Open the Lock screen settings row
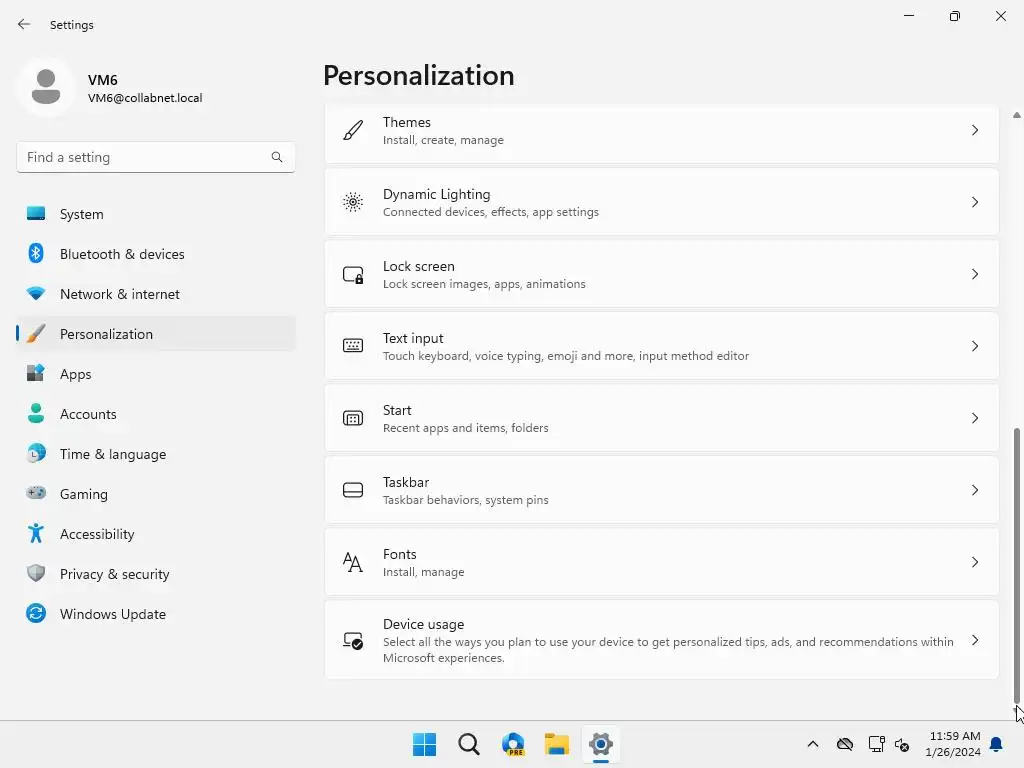 (x=662, y=274)
